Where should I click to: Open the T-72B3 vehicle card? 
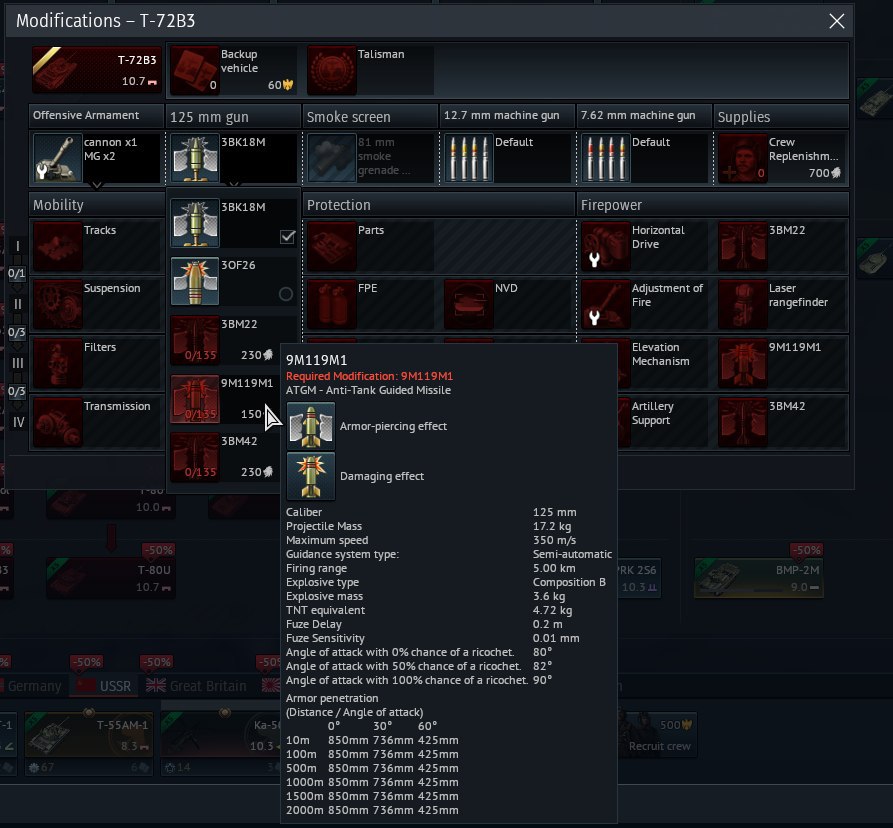pos(96,71)
